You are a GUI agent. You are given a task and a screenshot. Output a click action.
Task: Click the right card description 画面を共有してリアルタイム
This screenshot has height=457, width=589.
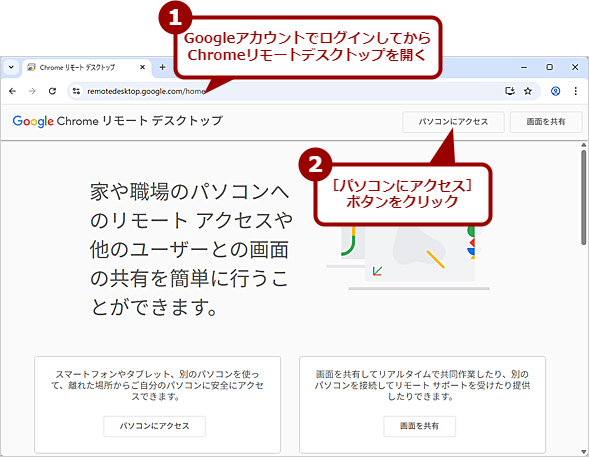pos(422,385)
